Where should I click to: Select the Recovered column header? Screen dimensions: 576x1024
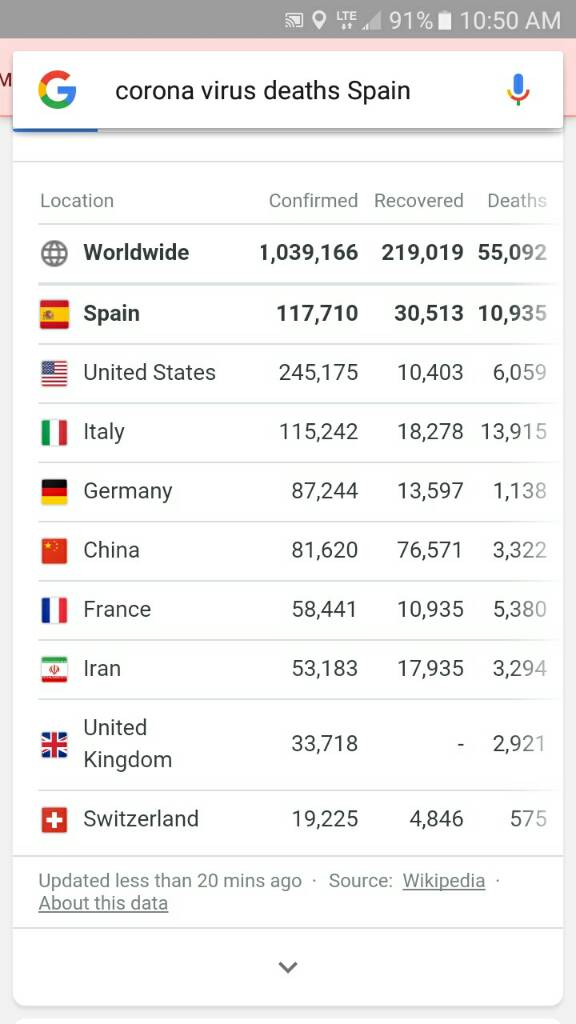point(419,200)
